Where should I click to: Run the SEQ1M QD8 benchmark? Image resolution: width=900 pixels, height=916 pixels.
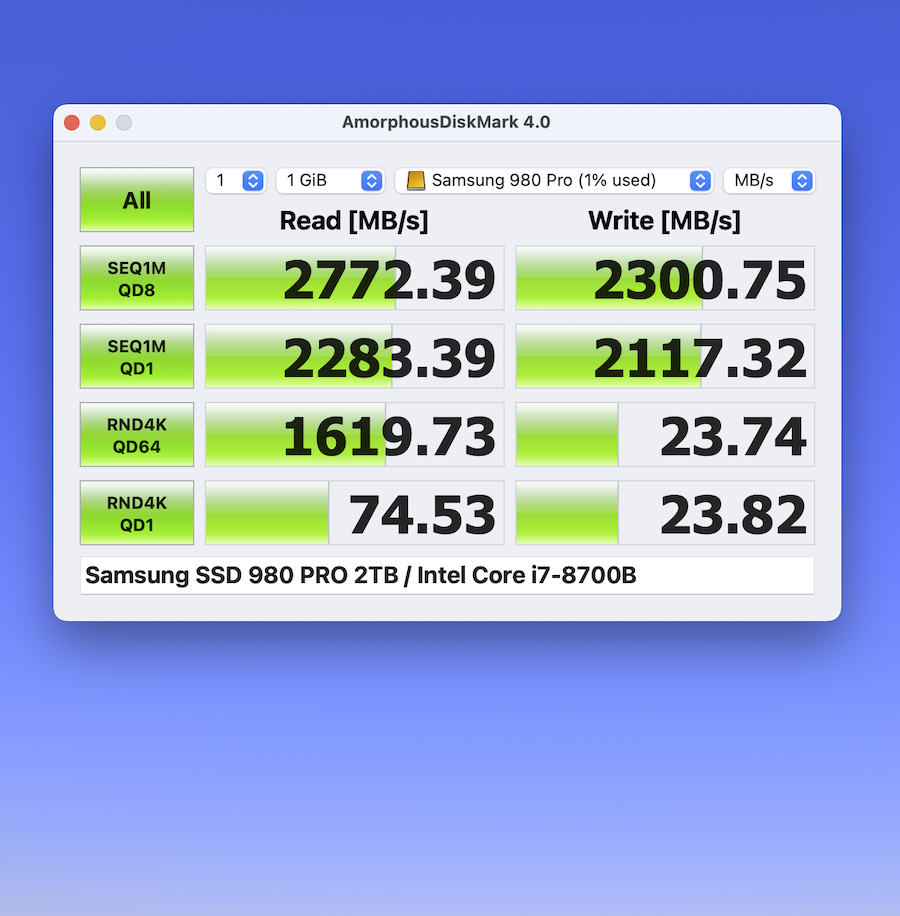(x=136, y=278)
